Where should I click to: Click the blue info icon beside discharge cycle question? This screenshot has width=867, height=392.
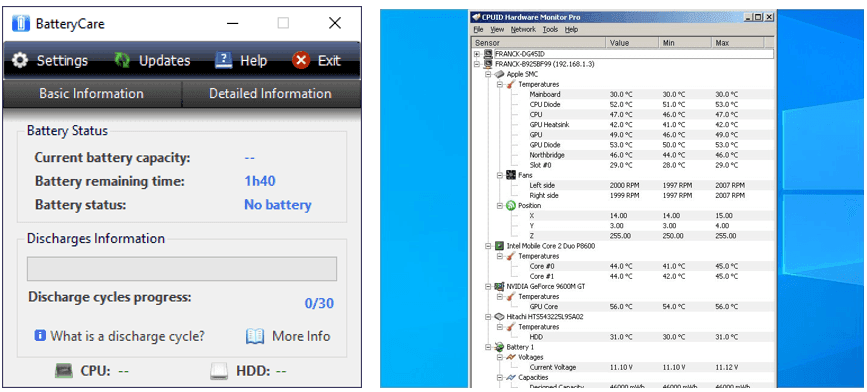[40, 336]
